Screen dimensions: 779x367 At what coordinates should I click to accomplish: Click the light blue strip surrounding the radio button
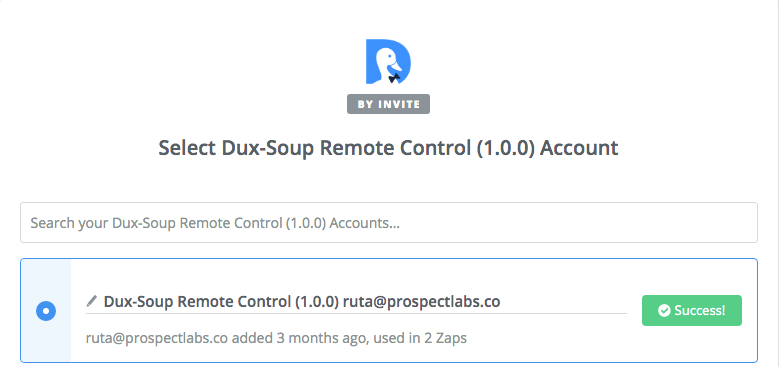pos(46,310)
